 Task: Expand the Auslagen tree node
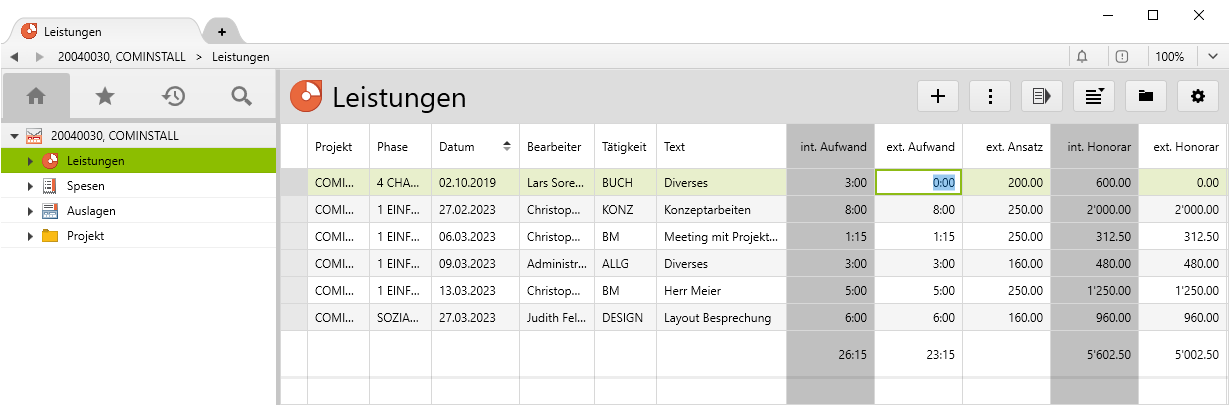pos(30,211)
